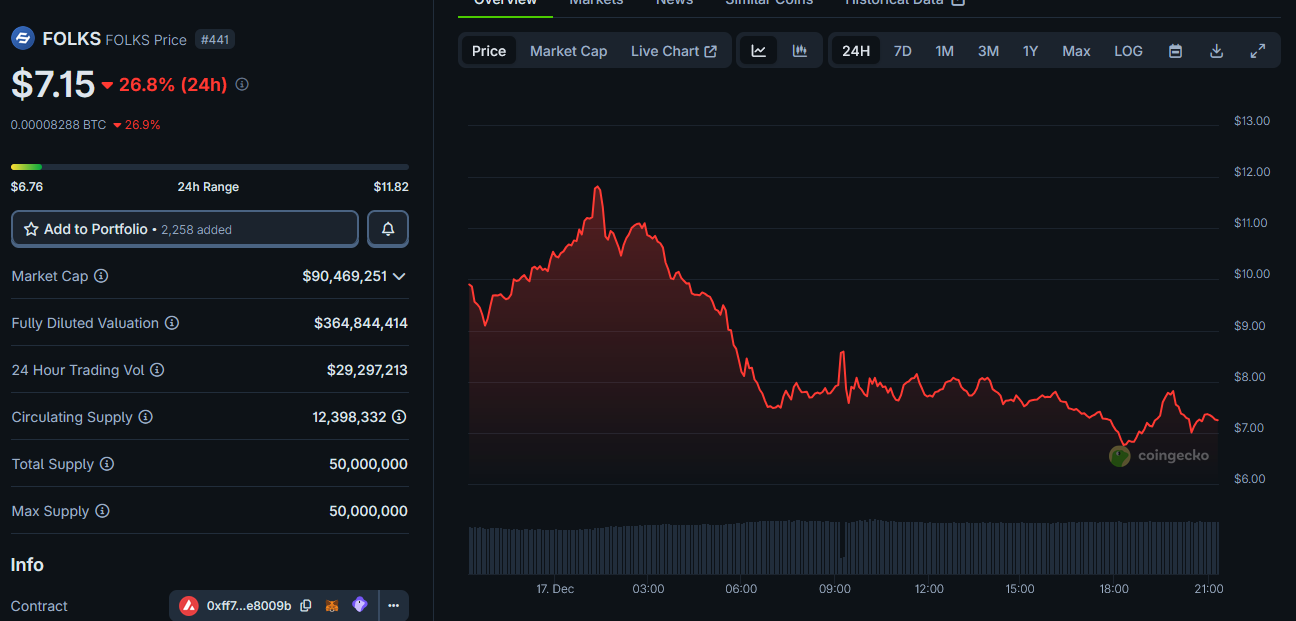Click the $90,469,251 market cap value
Image resolution: width=1296 pixels, height=621 pixels.
344,276
